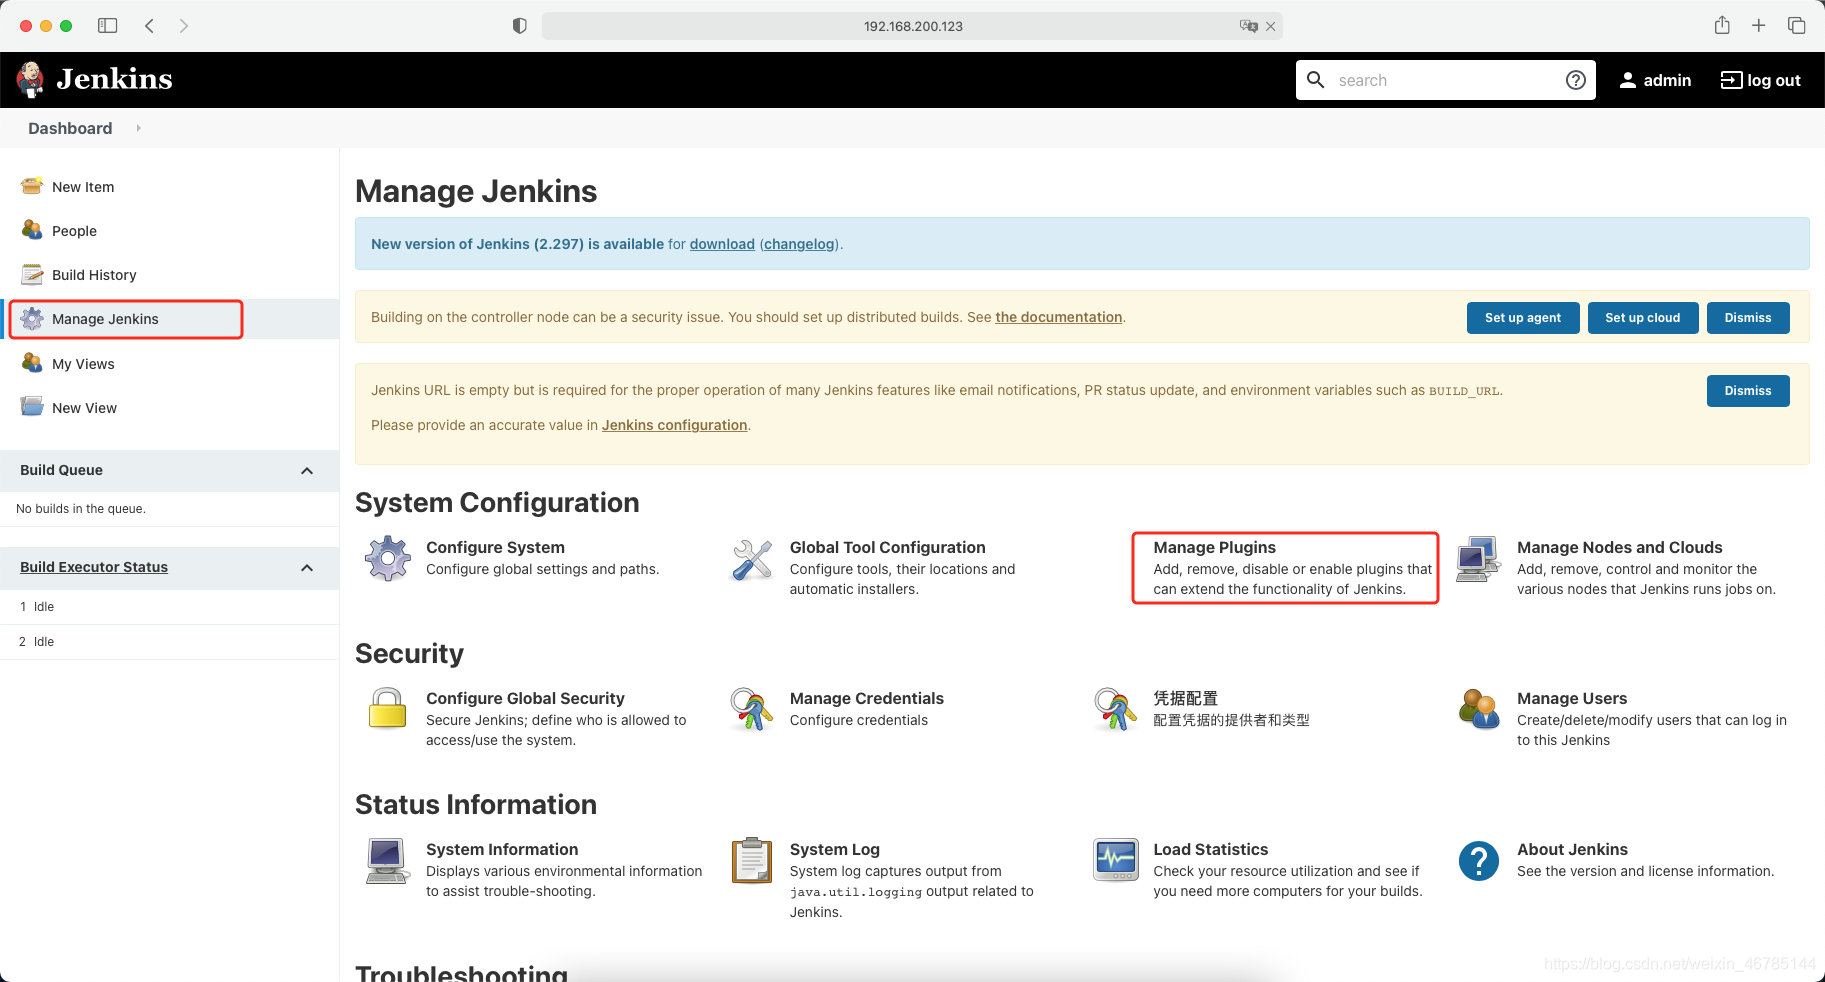Click the Global Tool Configuration wrench icon

752,560
